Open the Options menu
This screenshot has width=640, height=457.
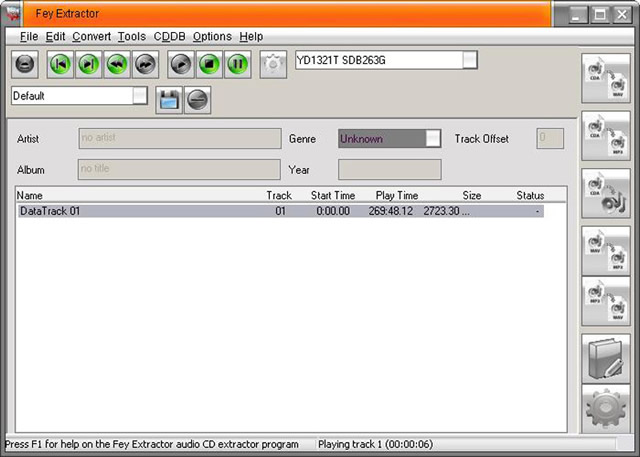click(212, 37)
